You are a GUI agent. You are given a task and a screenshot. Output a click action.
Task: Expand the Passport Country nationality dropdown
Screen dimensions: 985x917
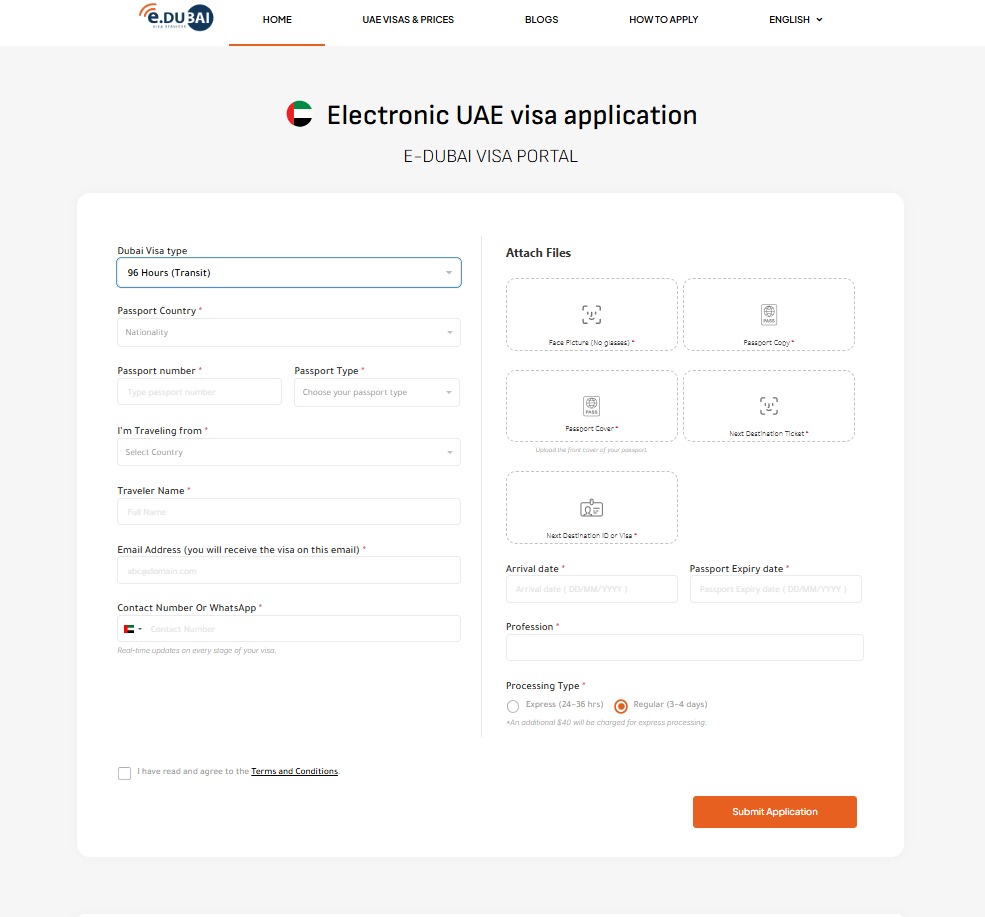pyautogui.click(x=288, y=332)
